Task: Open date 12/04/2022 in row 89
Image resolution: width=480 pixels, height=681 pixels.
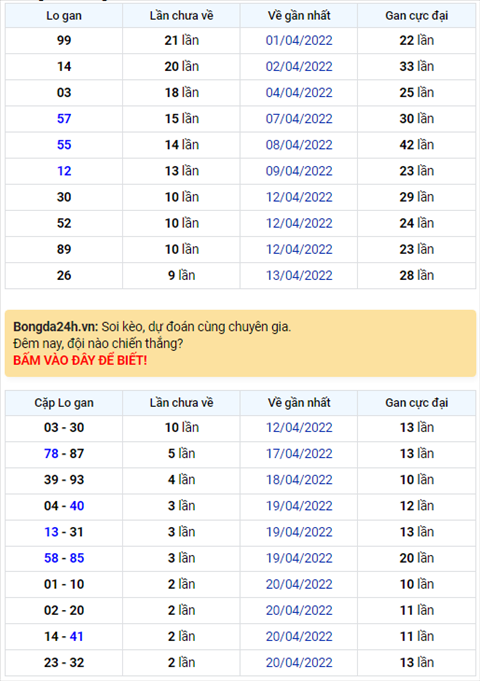Action: [x=299, y=249]
